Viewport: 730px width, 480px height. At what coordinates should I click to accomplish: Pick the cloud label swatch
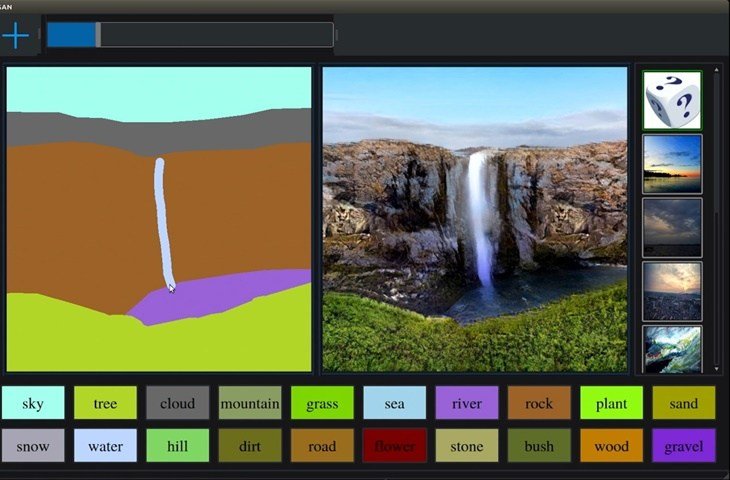177,403
